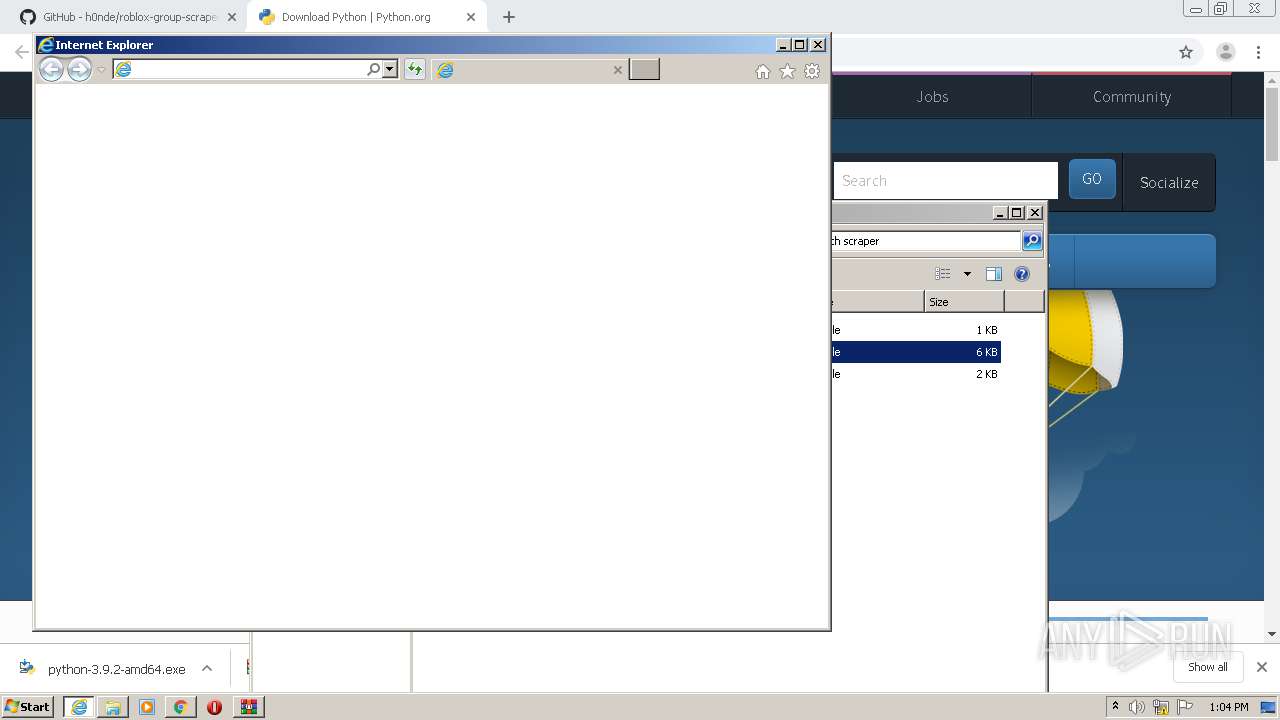Click the Chrome back arrow
Screen dimensions: 1280x720
21,52
